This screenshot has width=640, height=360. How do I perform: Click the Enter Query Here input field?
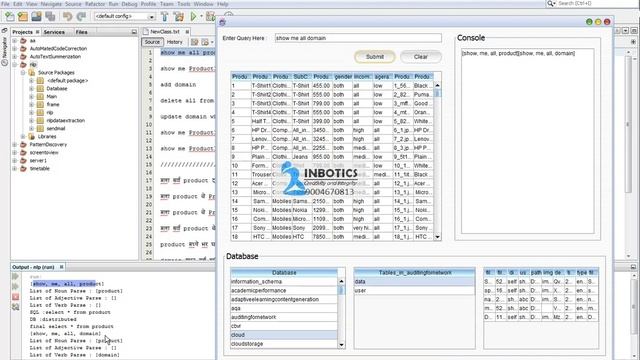358,38
